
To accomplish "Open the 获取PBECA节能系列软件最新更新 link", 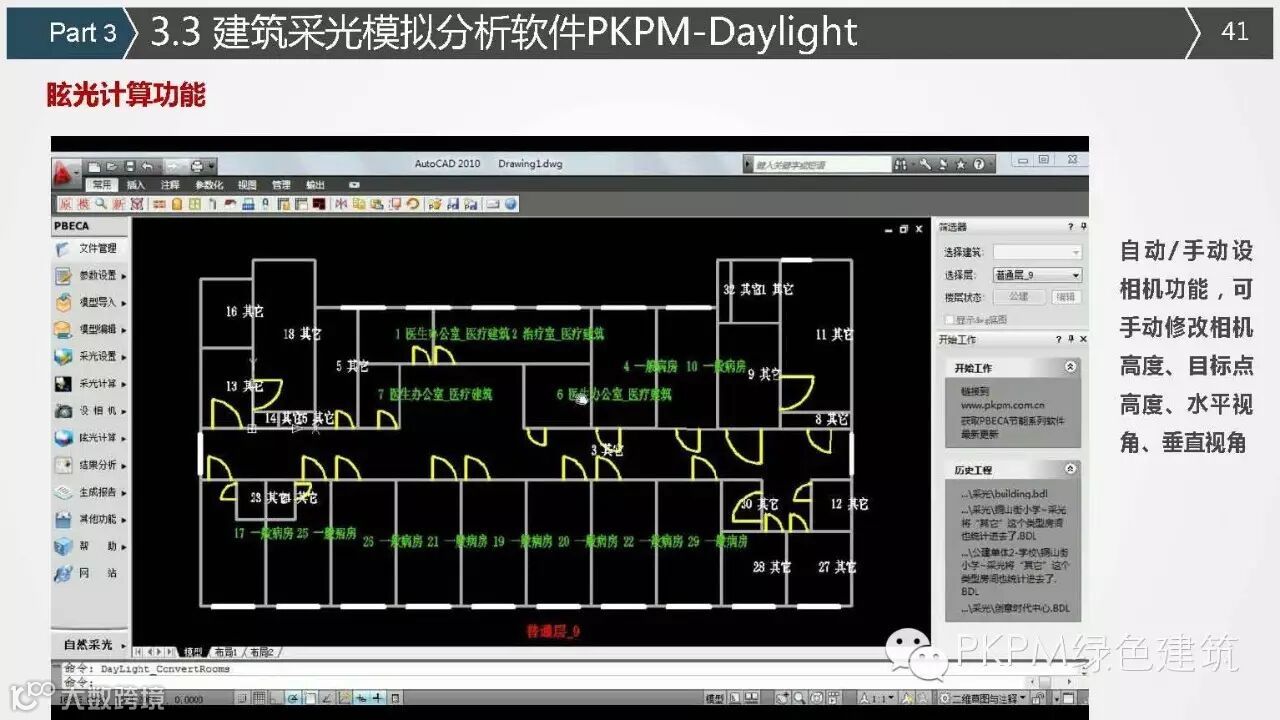I will [1013, 428].
